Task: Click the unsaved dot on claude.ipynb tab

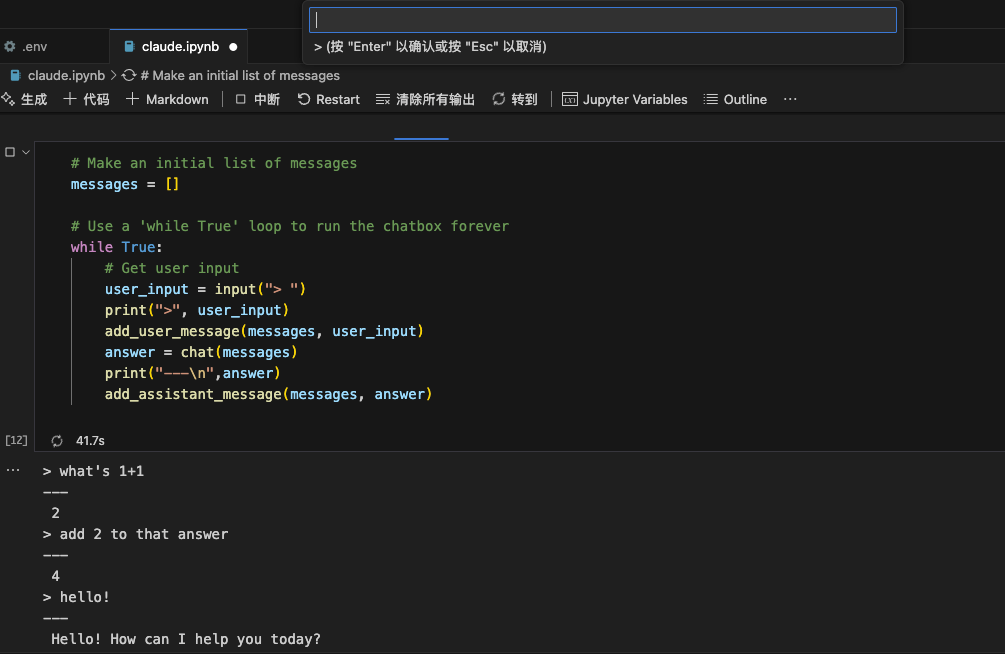Action: [x=233, y=46]
